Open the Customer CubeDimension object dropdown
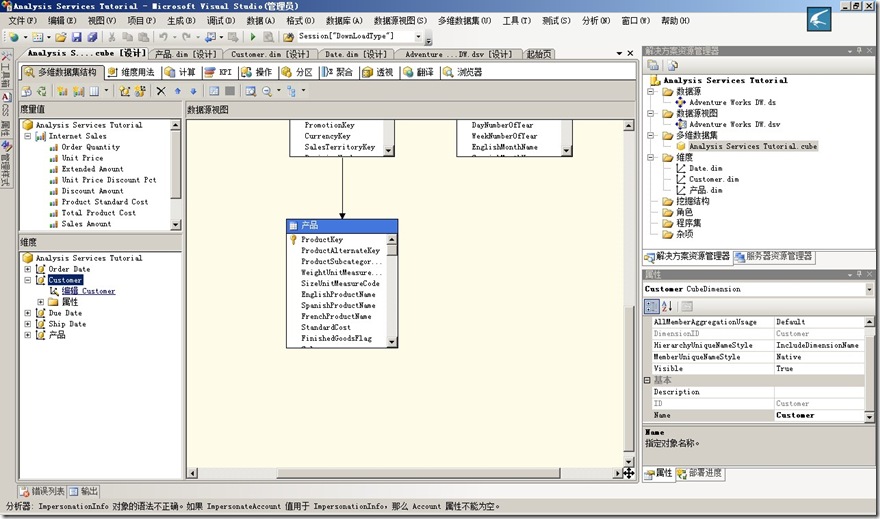This screenshot has width=880, height=519. click(869, 290)
